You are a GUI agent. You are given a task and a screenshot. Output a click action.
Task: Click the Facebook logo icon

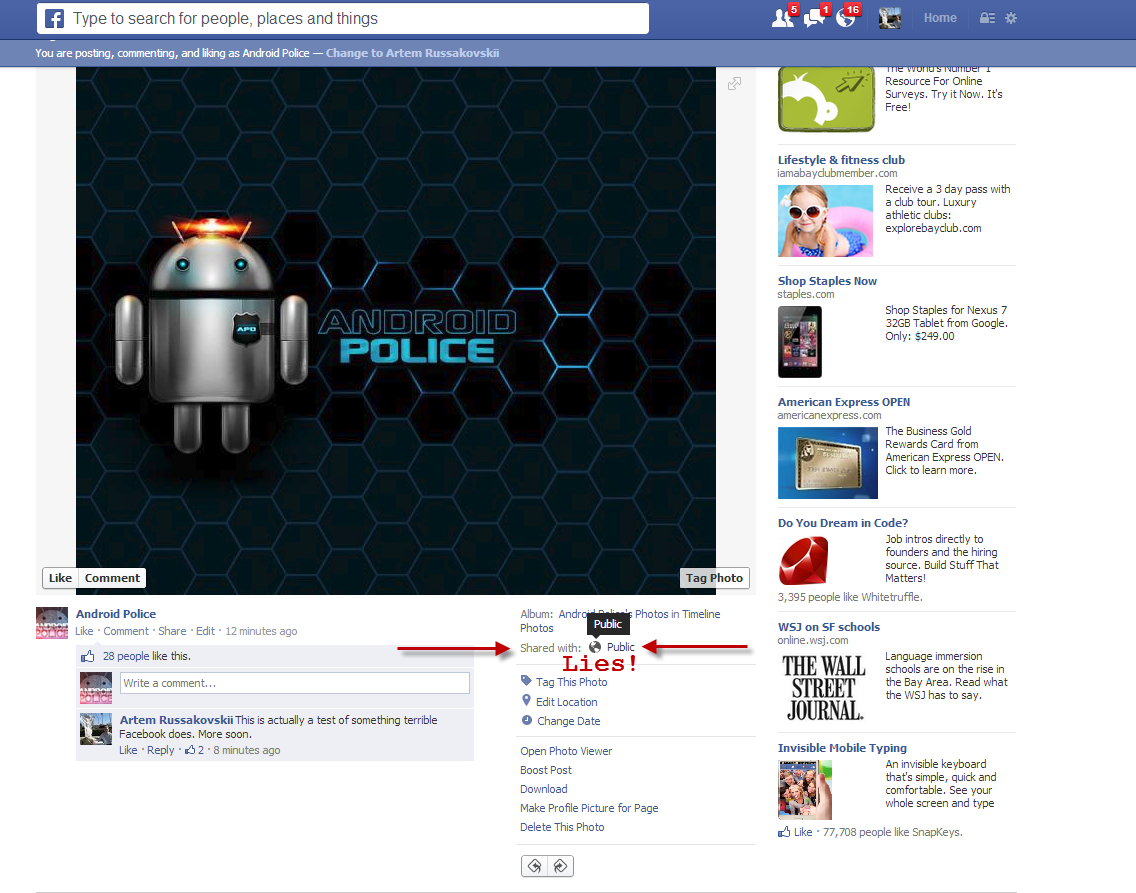(54, 18)
